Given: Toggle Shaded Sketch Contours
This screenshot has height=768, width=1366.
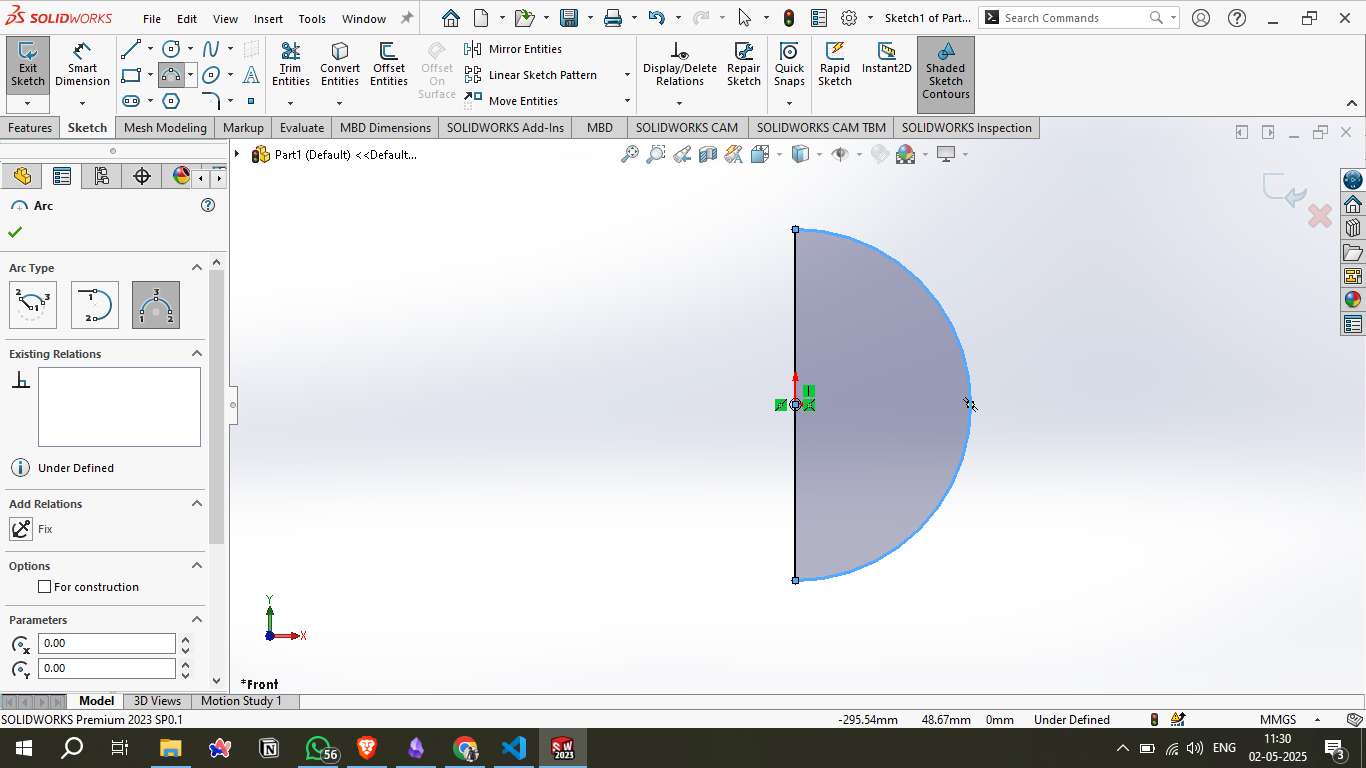Looking at the screenshot, I should pos(945,74).
